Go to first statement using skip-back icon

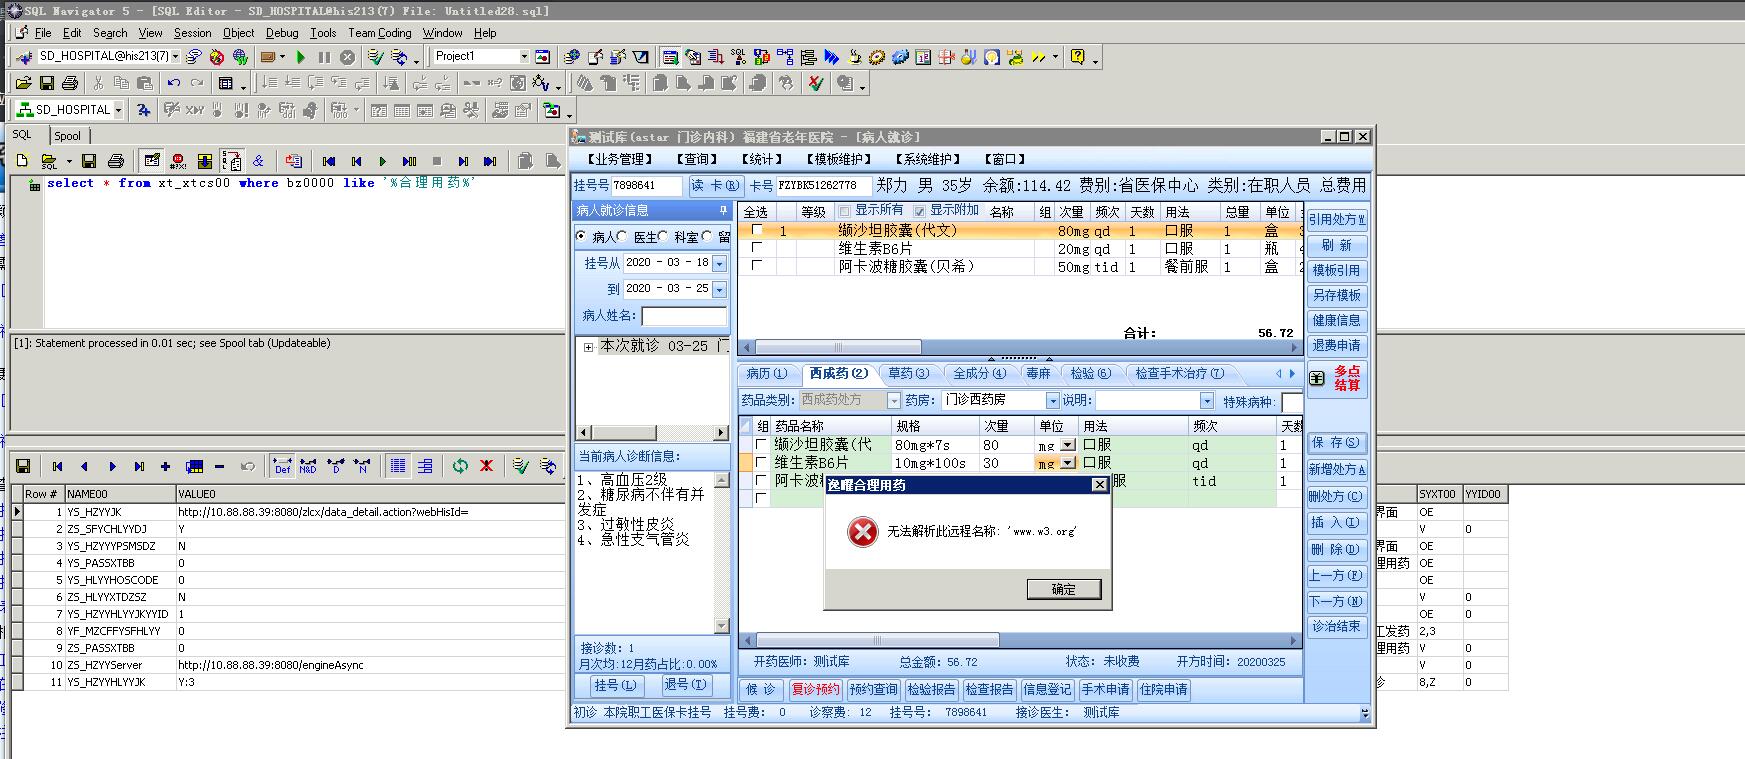tap(329, 160)
